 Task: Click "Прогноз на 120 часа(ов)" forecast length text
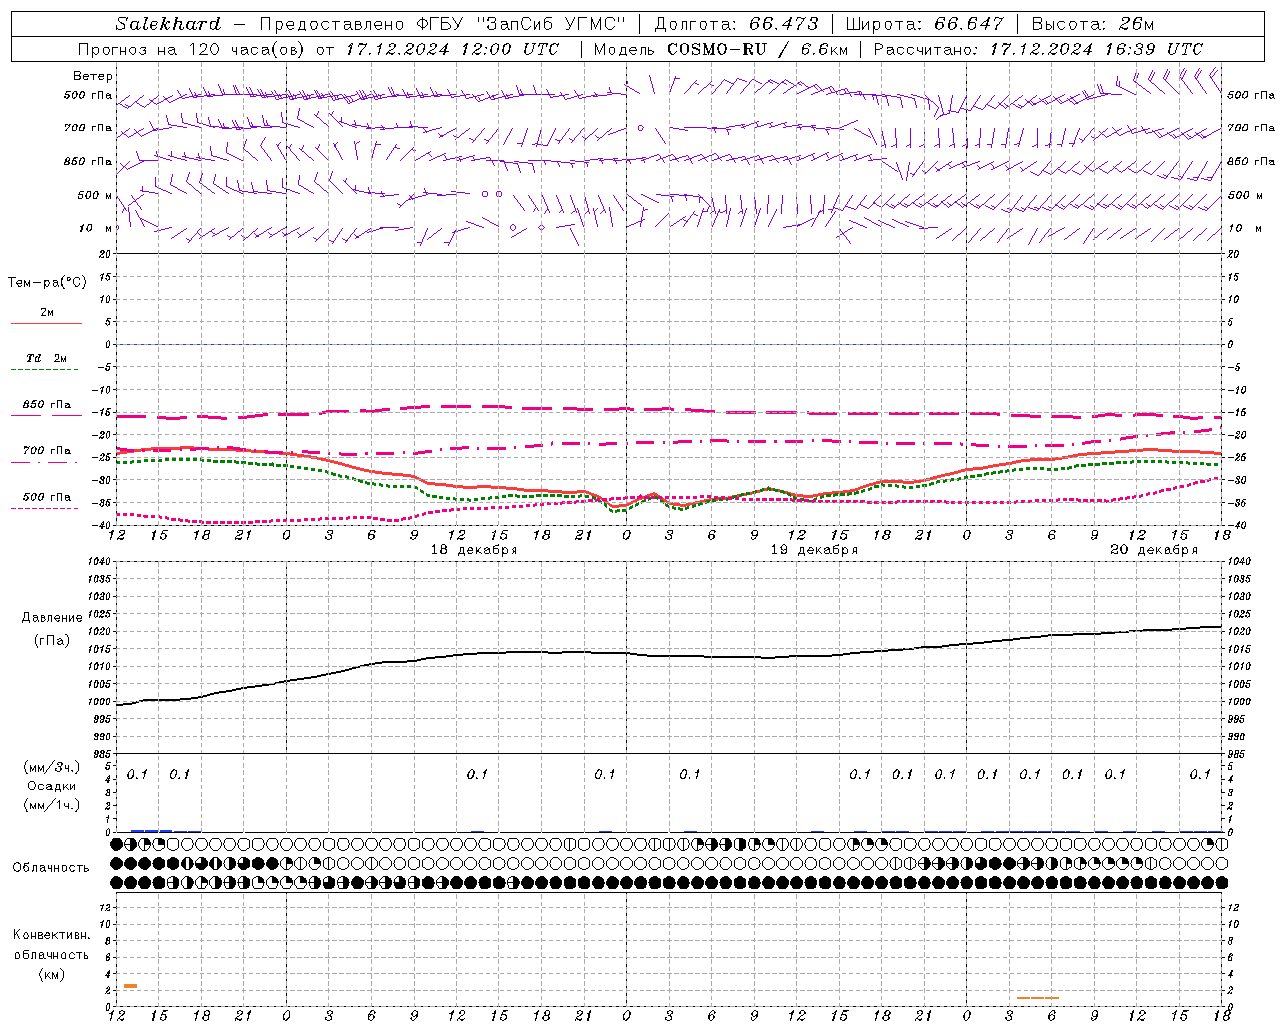[x=191, y=49]
